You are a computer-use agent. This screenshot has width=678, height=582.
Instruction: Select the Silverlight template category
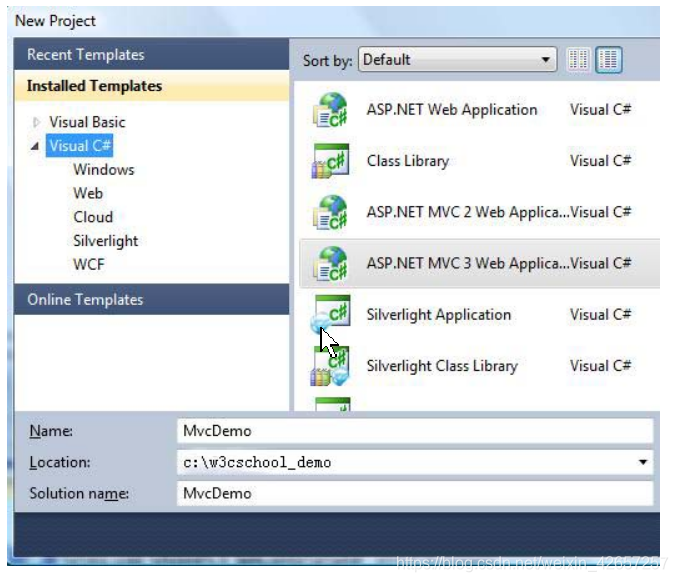tap(106, 241)
